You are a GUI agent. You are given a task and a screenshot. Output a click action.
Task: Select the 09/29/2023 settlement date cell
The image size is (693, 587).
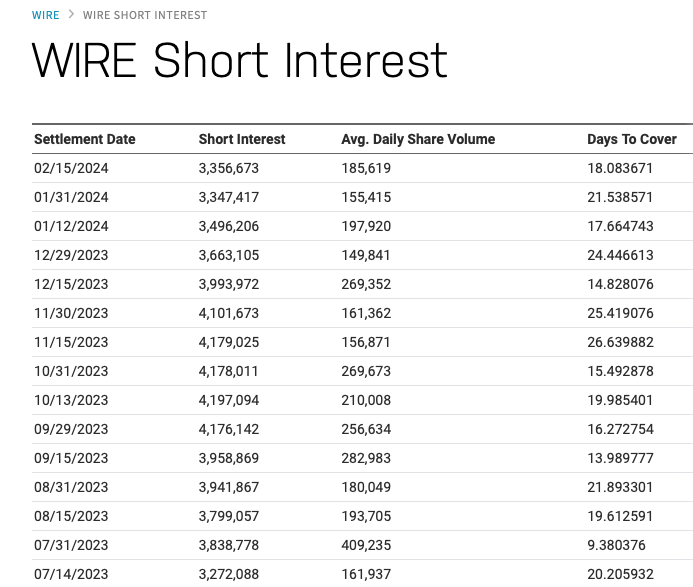[71, 429]
